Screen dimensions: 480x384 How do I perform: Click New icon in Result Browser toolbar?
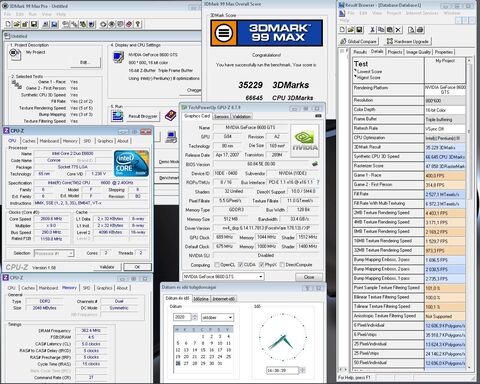coord(342,30)
